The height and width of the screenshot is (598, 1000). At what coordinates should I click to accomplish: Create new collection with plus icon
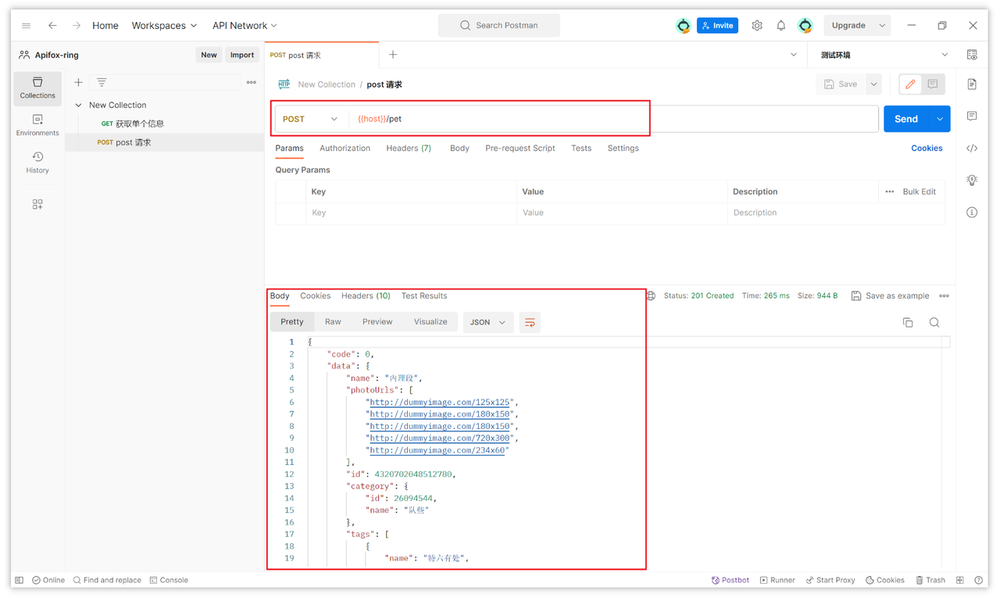[79, 83]
